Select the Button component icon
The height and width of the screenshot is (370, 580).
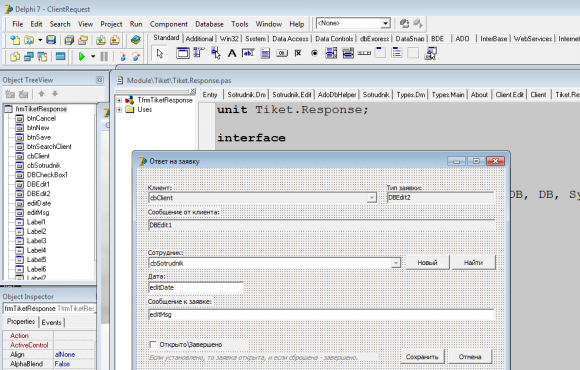click(281, 53)
